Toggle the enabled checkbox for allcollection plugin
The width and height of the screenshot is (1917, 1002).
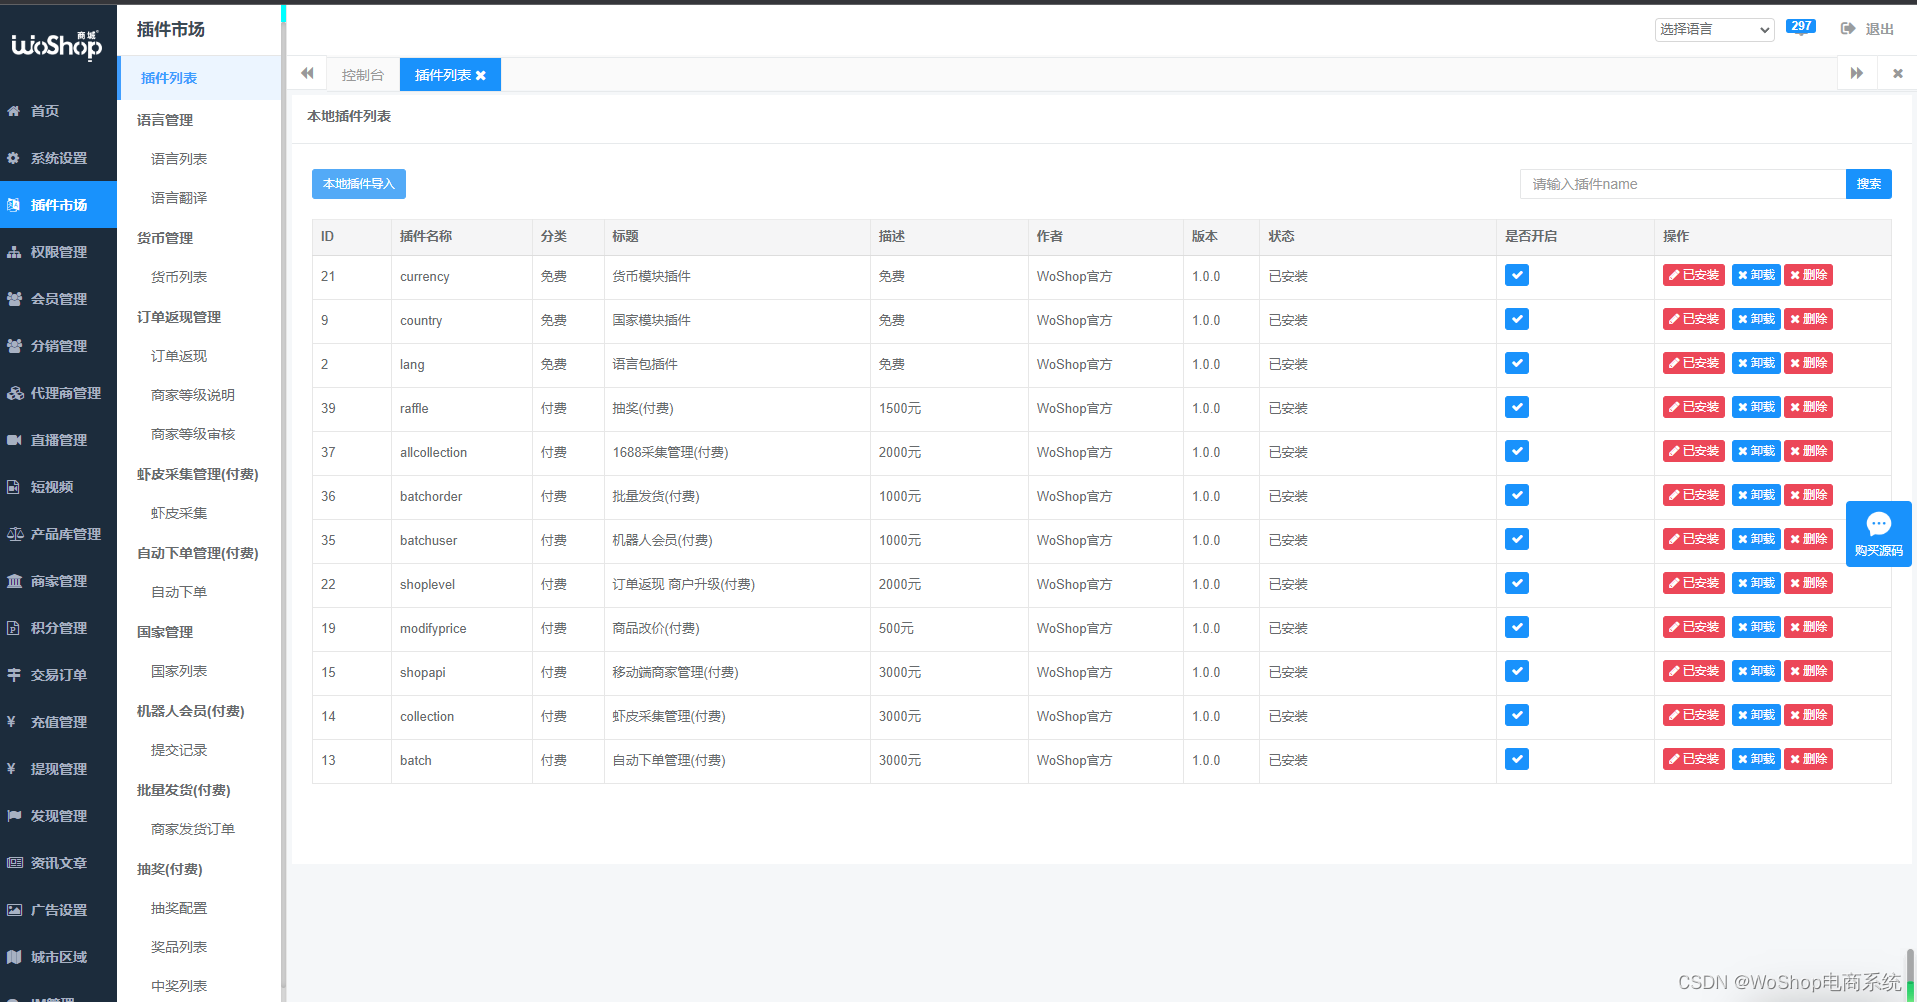1517,452
